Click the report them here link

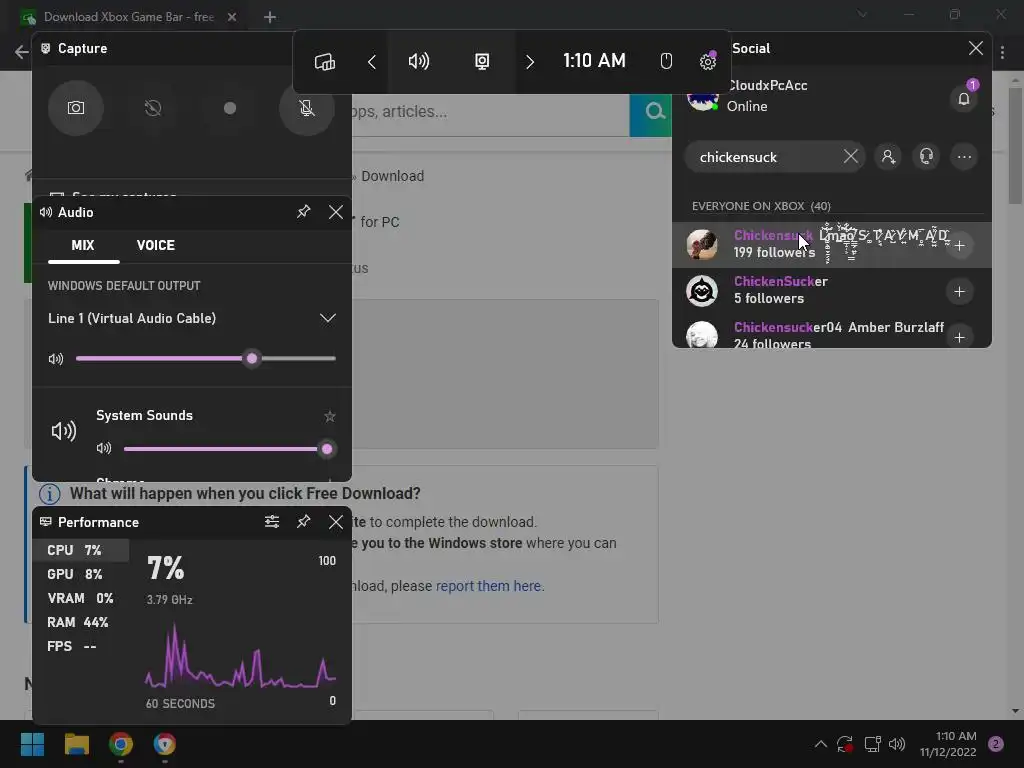488,586
